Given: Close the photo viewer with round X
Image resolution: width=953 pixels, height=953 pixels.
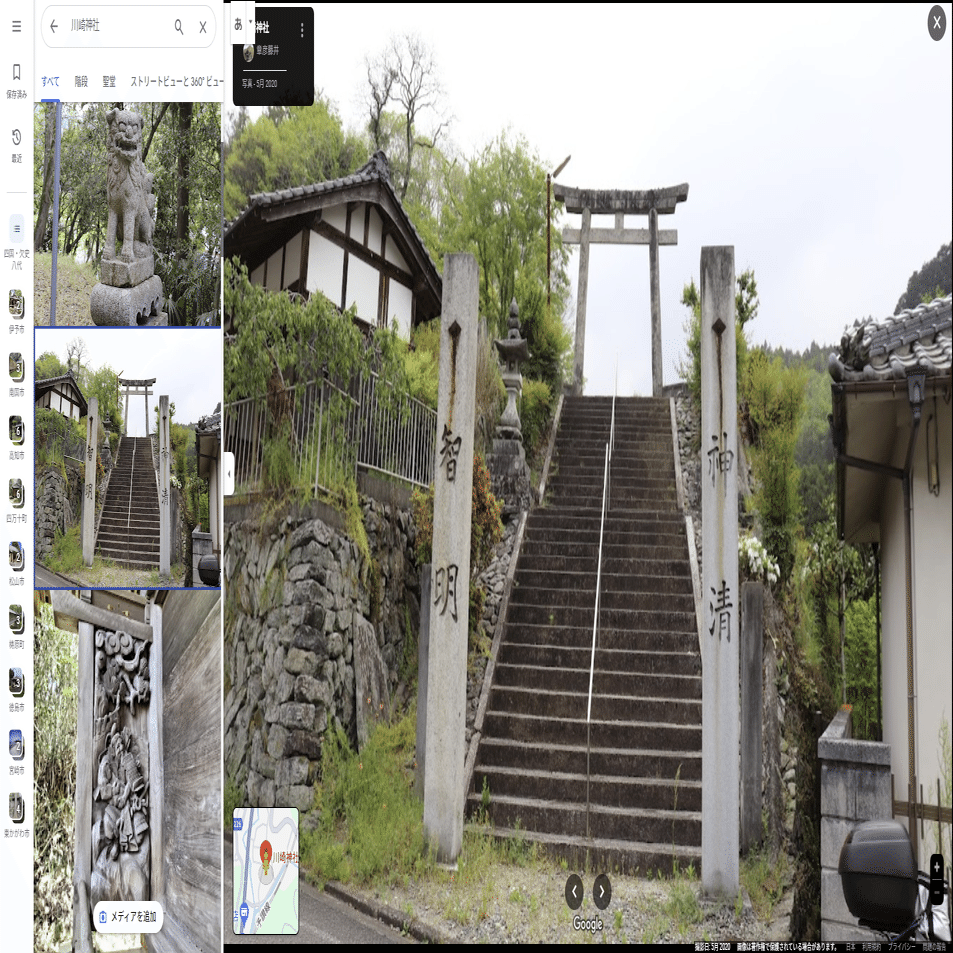Looking at the screenshot, I should (x=937, y=23).
